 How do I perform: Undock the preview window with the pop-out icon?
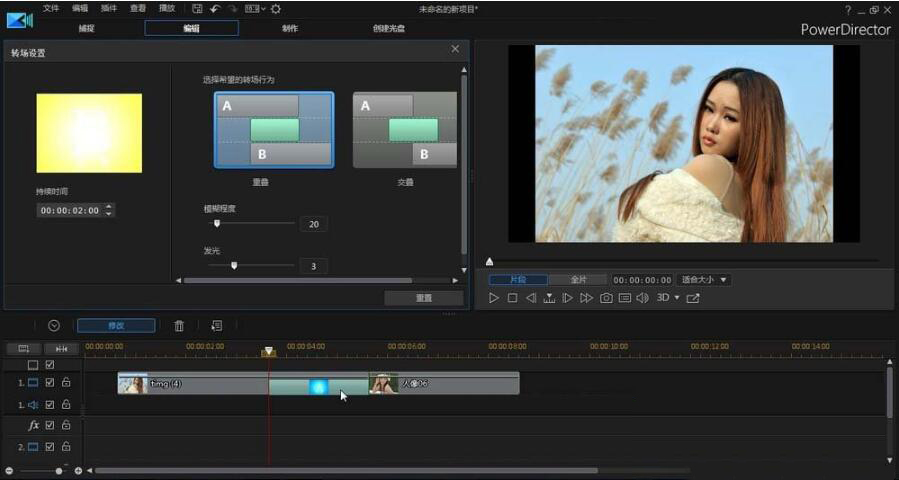coord(693,298)
